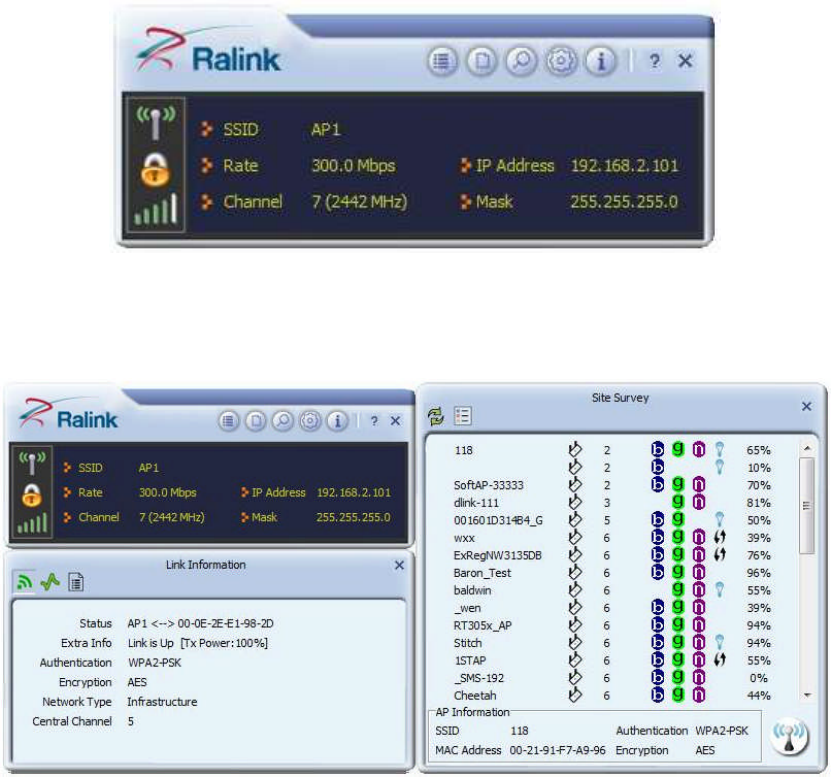Viewport: 831px width, 777px height.
Task: Click the 255.255.255.0 mask in the smaller Ralink window
Action: coord(353,517)
